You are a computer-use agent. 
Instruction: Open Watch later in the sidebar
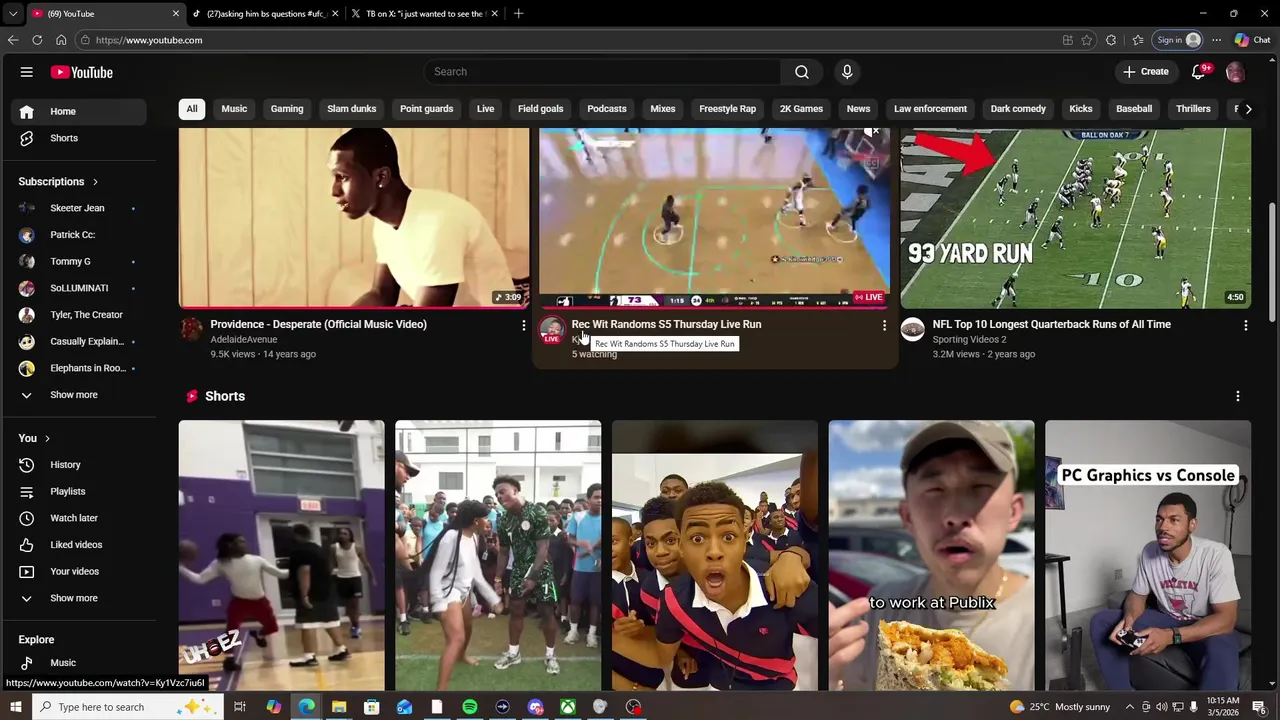pos(80,518)
